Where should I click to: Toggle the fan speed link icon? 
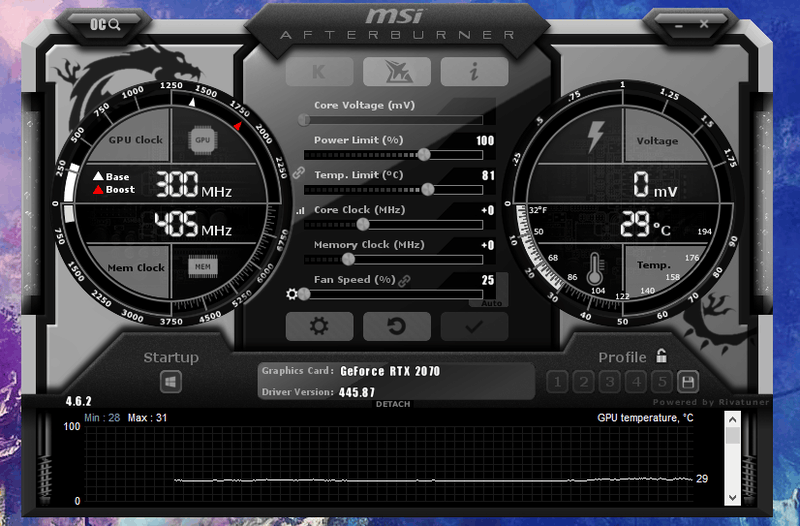[404, 281]
